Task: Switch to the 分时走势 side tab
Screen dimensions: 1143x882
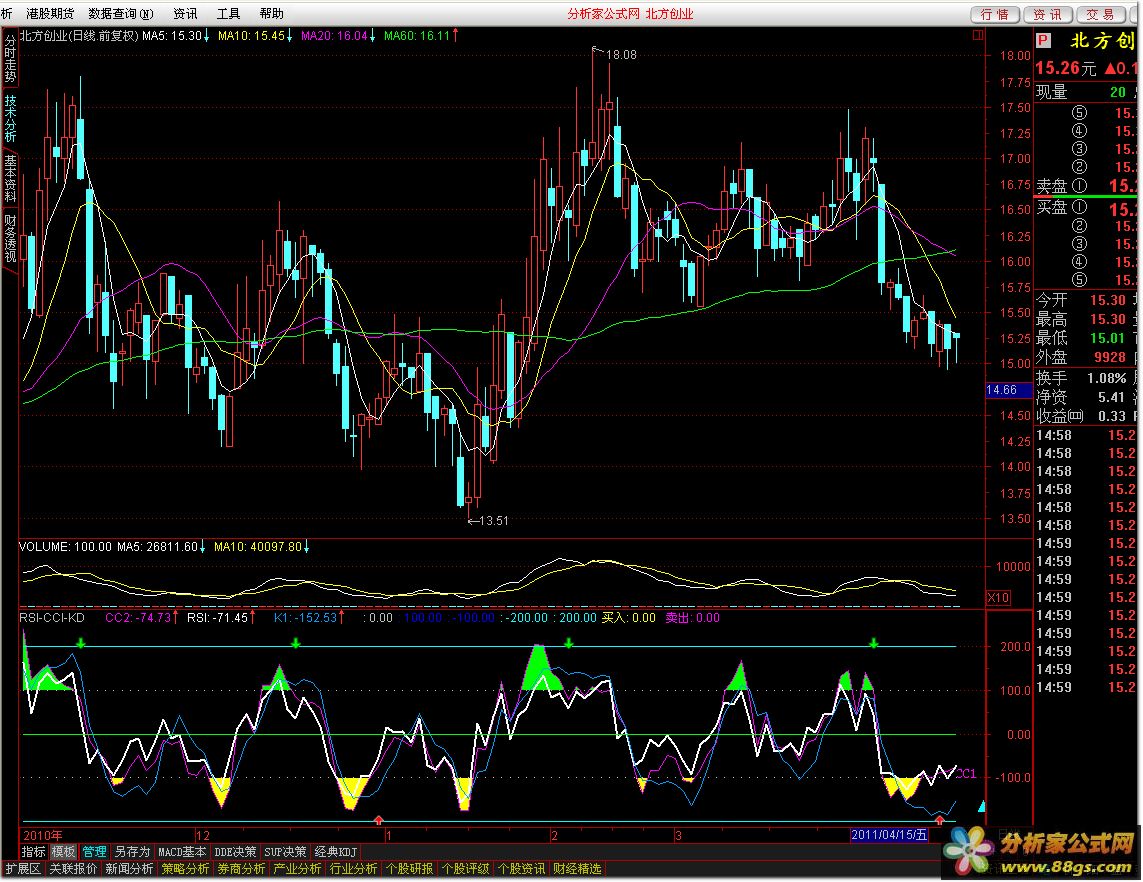Action: click(10, 60)
